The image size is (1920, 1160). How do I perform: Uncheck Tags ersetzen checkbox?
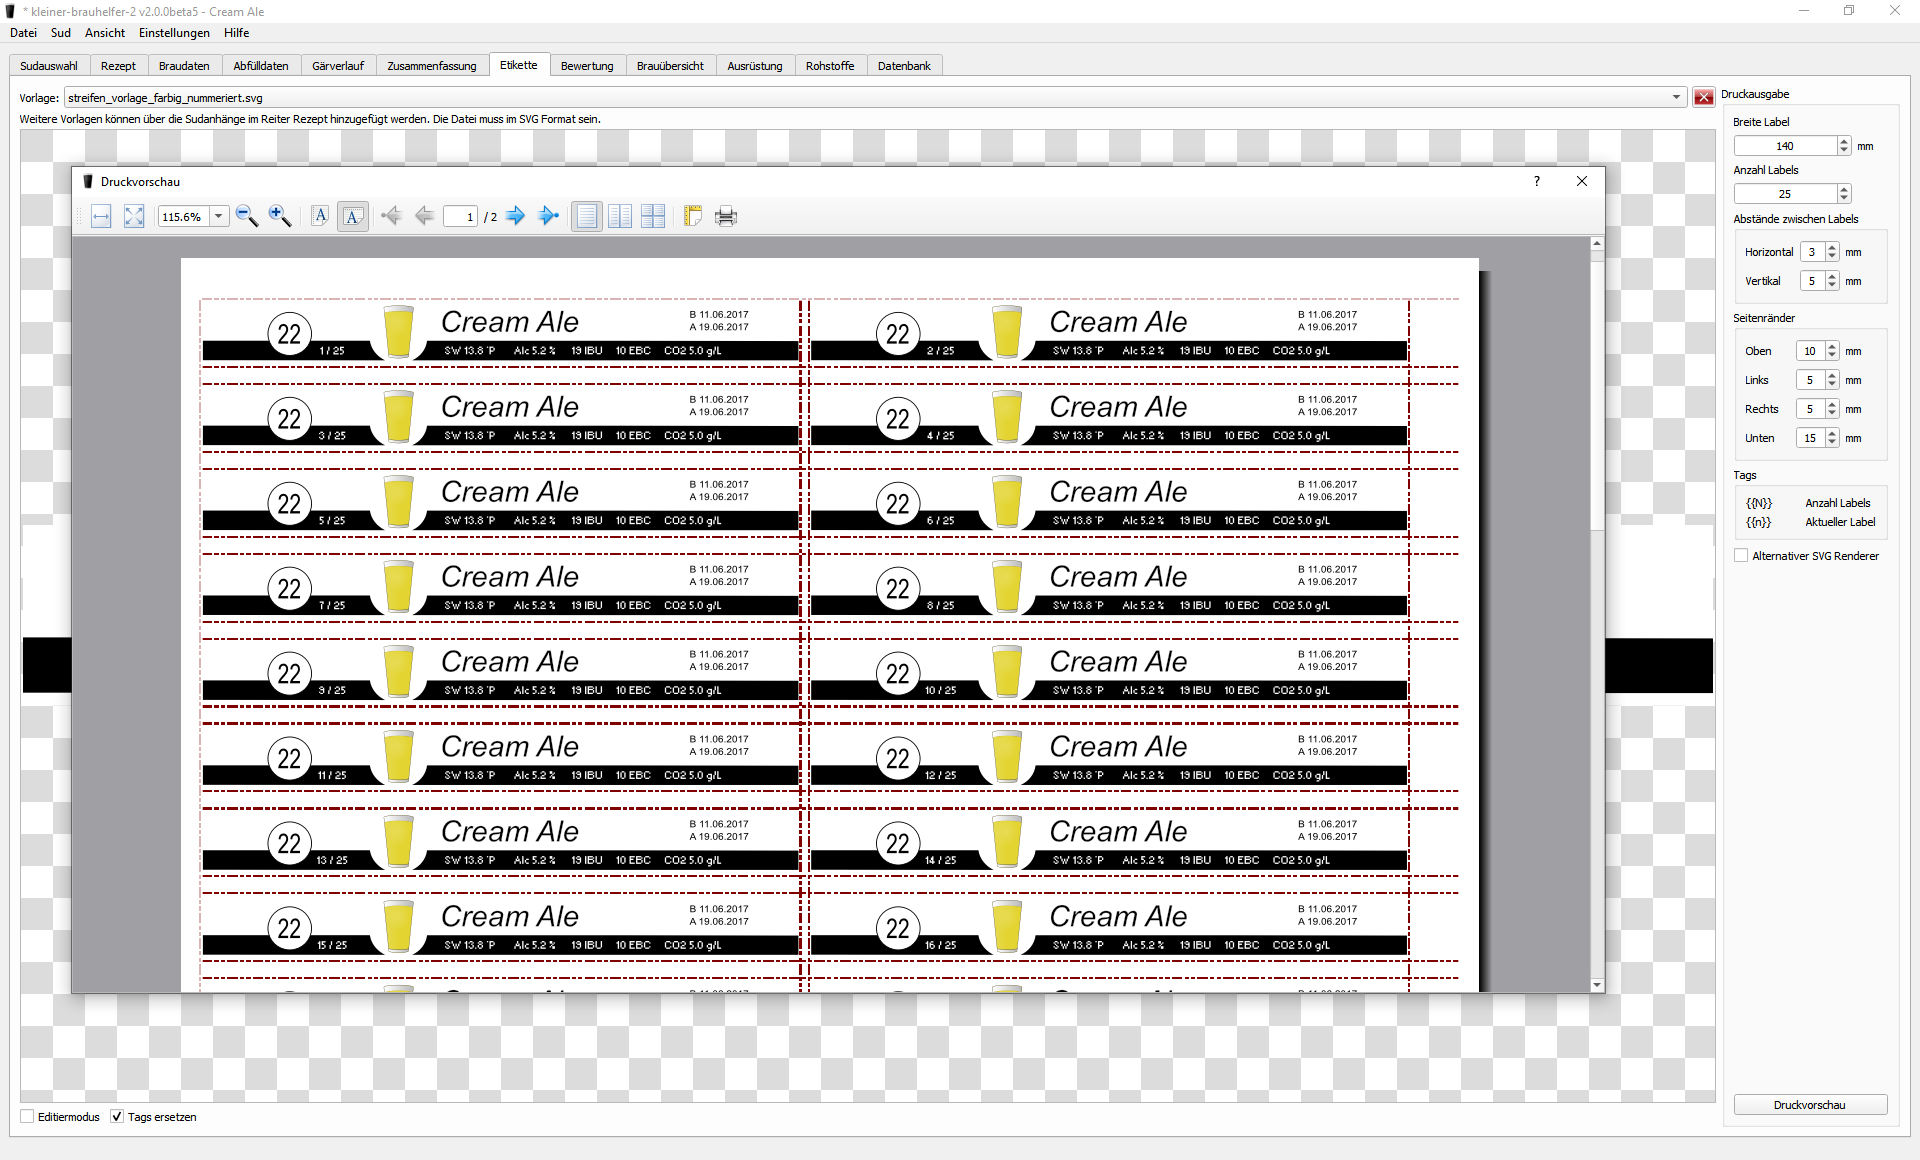[117, 1117]
